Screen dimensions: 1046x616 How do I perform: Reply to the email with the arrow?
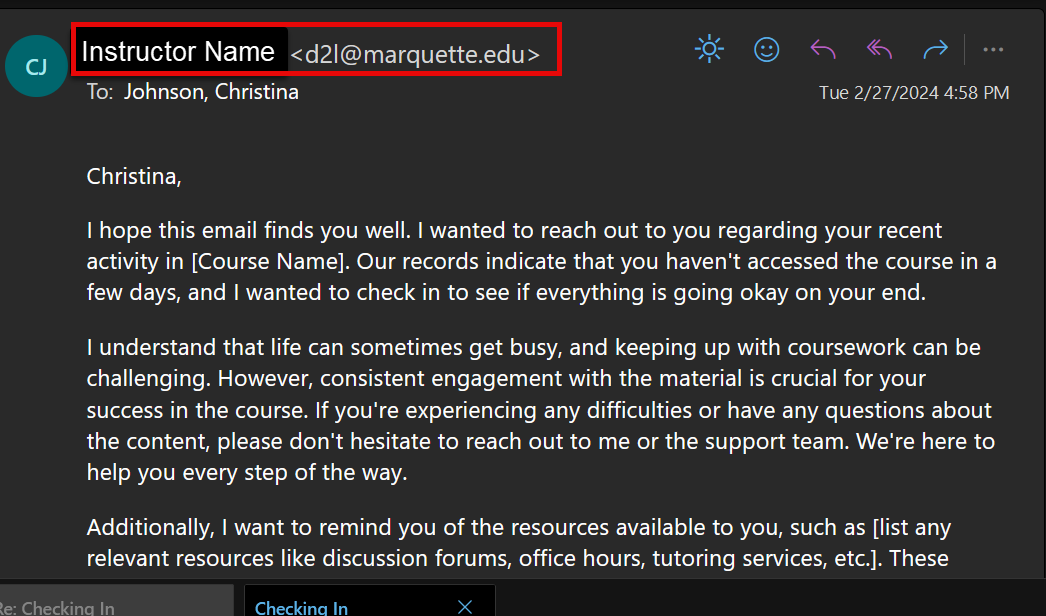[x=822, y=49]
